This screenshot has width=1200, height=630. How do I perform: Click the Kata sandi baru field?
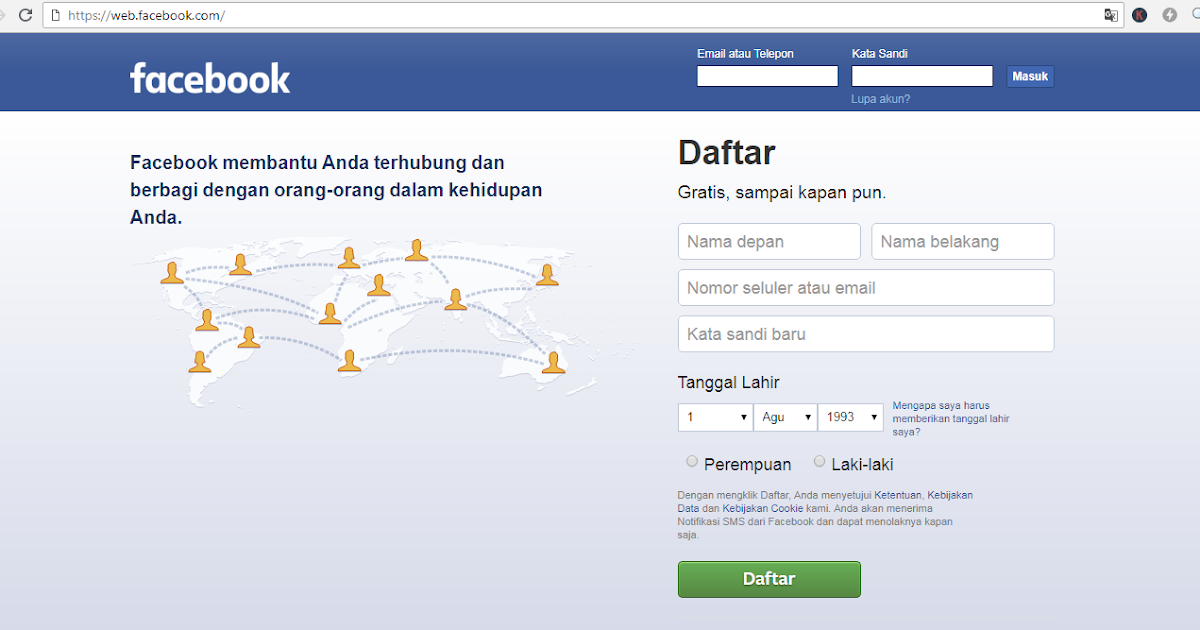[x=866, y=334]
